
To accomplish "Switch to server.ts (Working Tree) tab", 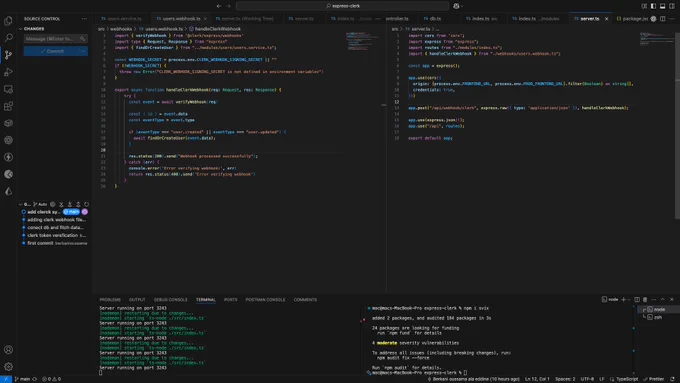I will click(245, 19).
